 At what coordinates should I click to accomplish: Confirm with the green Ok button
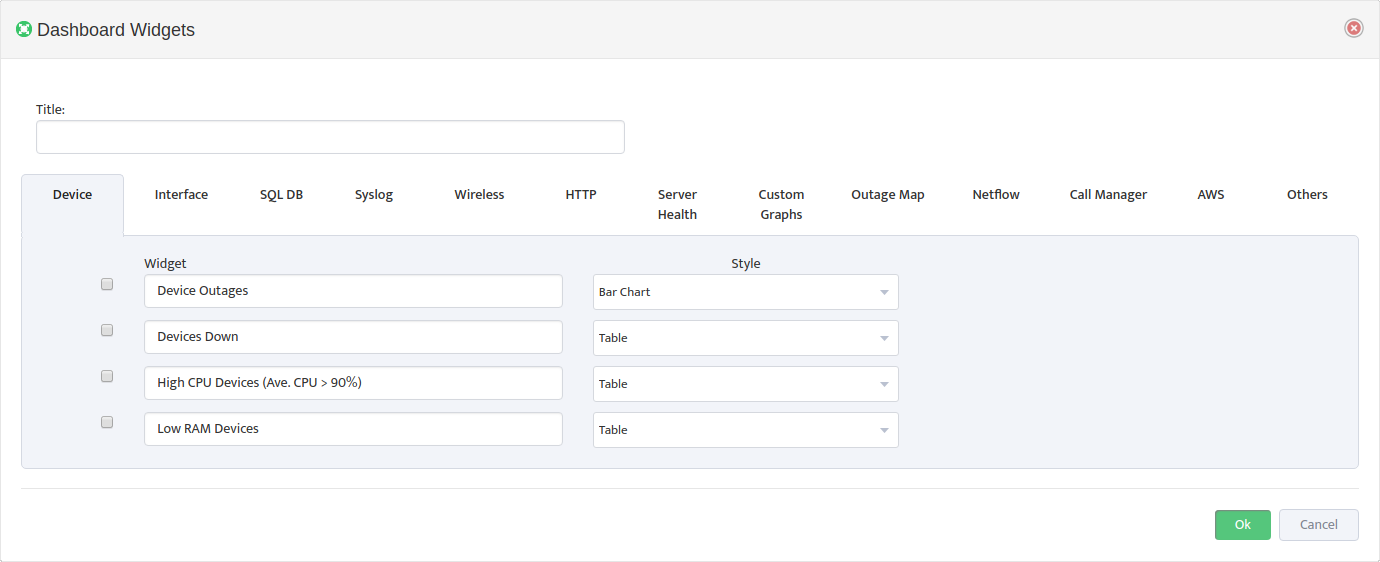tap(1243, 525)
